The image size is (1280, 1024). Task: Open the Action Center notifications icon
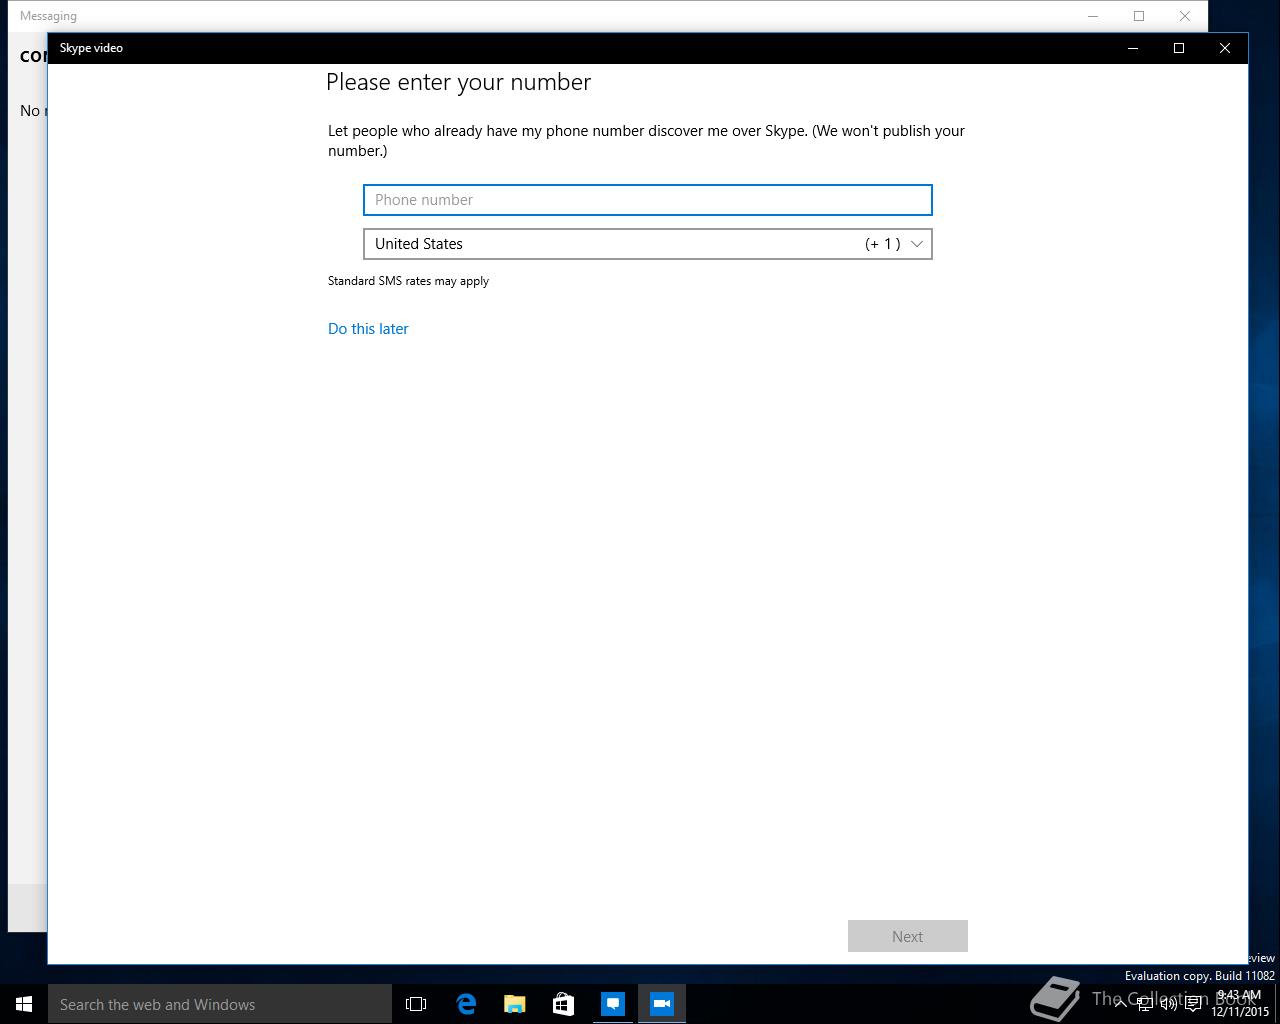tap(1193, 1004)
